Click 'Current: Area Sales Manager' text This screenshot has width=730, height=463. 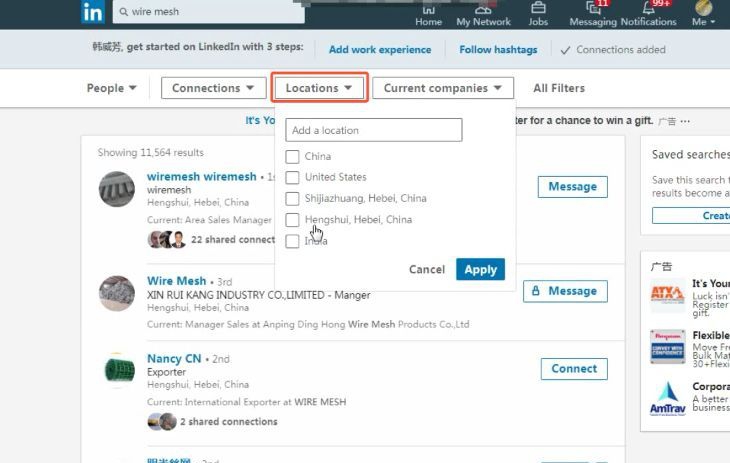[x=209, y=220]
